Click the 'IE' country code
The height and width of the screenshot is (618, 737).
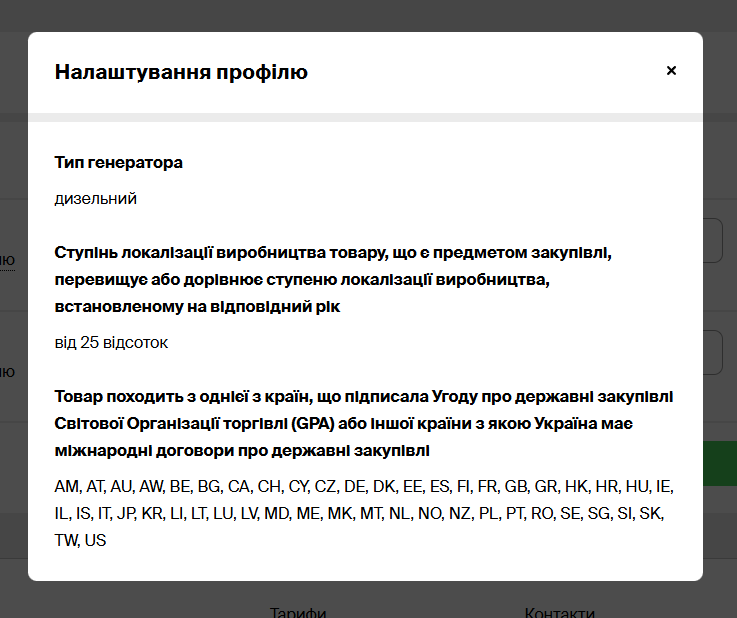pyautogui.click(x=665, y=487)
